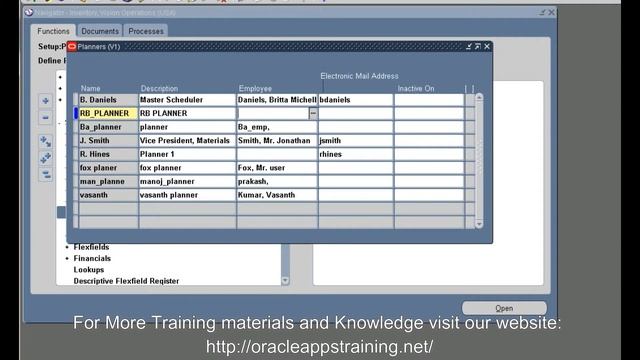Select Descriptive Flexfield Register in Navigator list
Screen dimensions: 640x360
coord(126,281)
